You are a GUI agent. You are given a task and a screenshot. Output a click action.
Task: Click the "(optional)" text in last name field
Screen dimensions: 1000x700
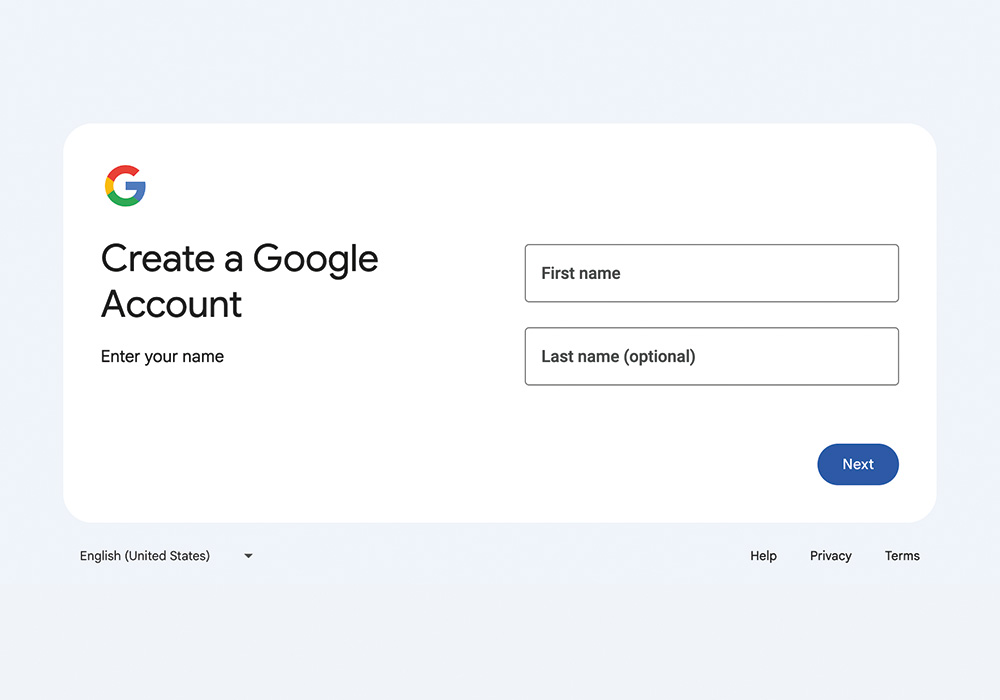pos(659,356)
